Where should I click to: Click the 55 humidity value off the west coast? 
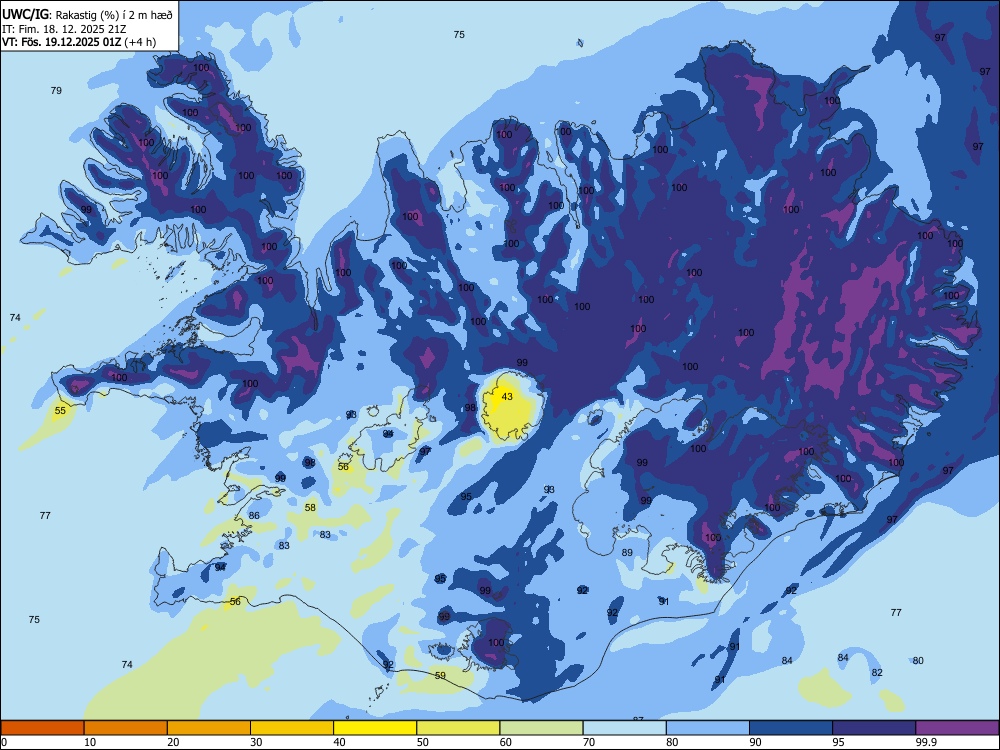pos(60,410)
